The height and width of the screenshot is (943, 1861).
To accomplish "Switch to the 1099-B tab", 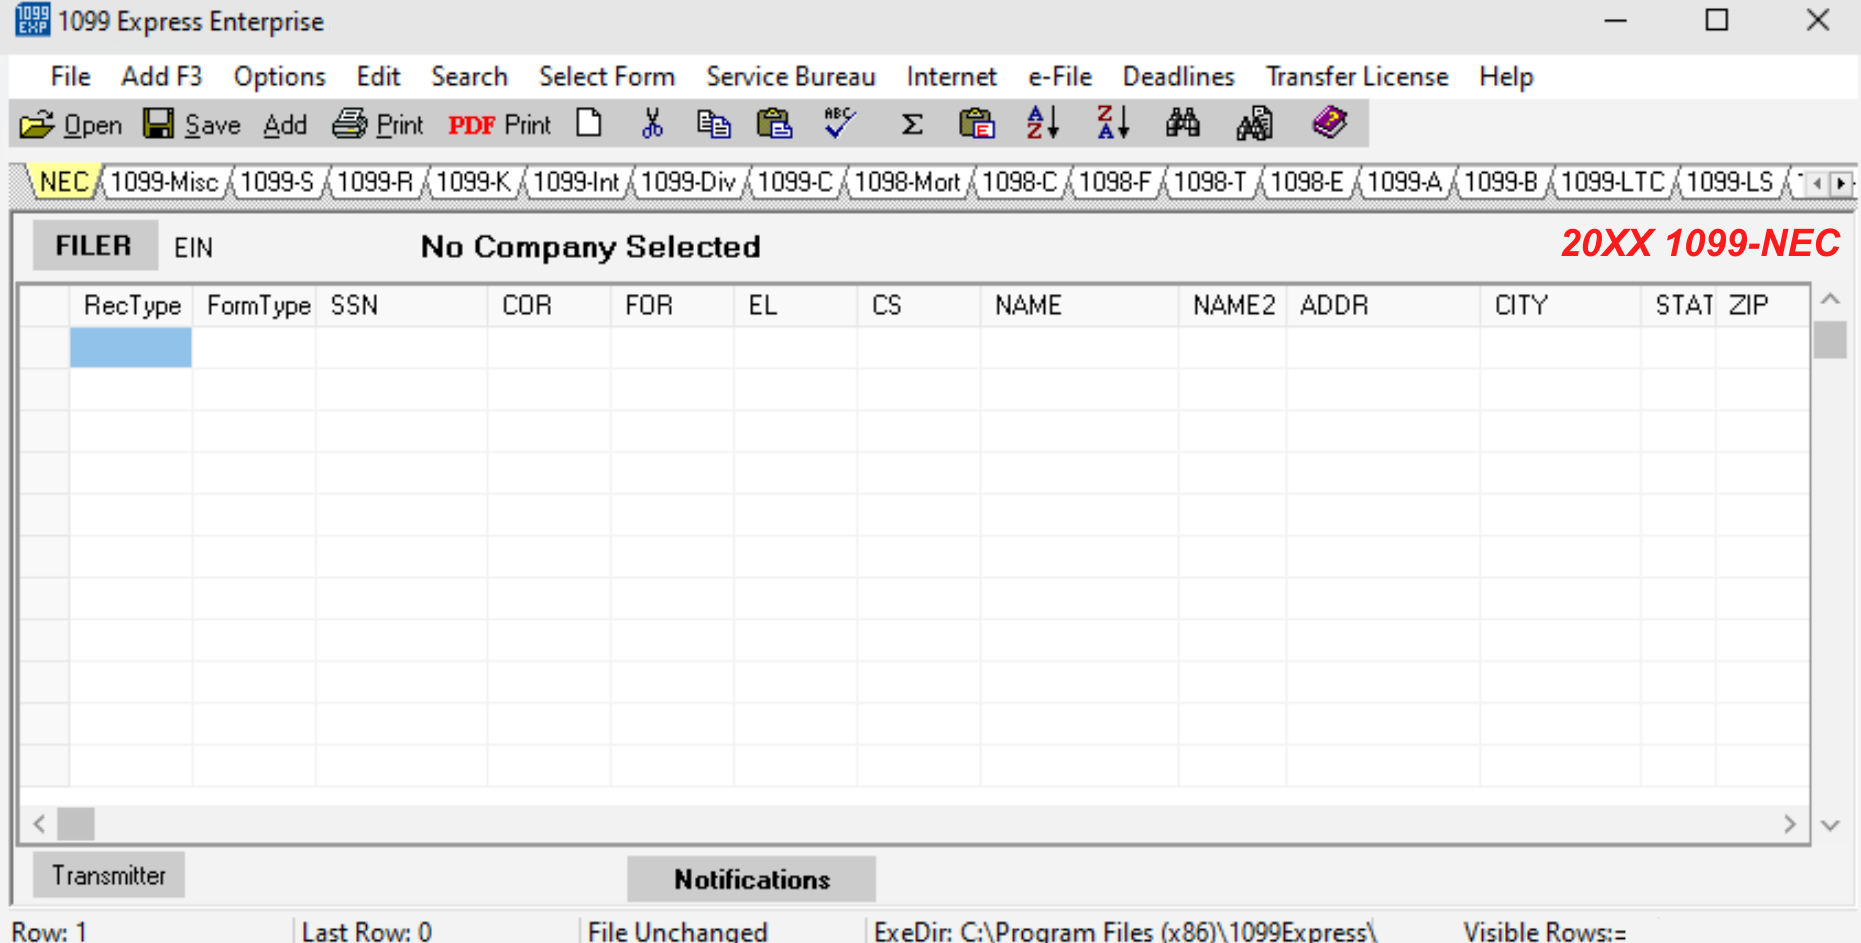I will click(1501, 182).
